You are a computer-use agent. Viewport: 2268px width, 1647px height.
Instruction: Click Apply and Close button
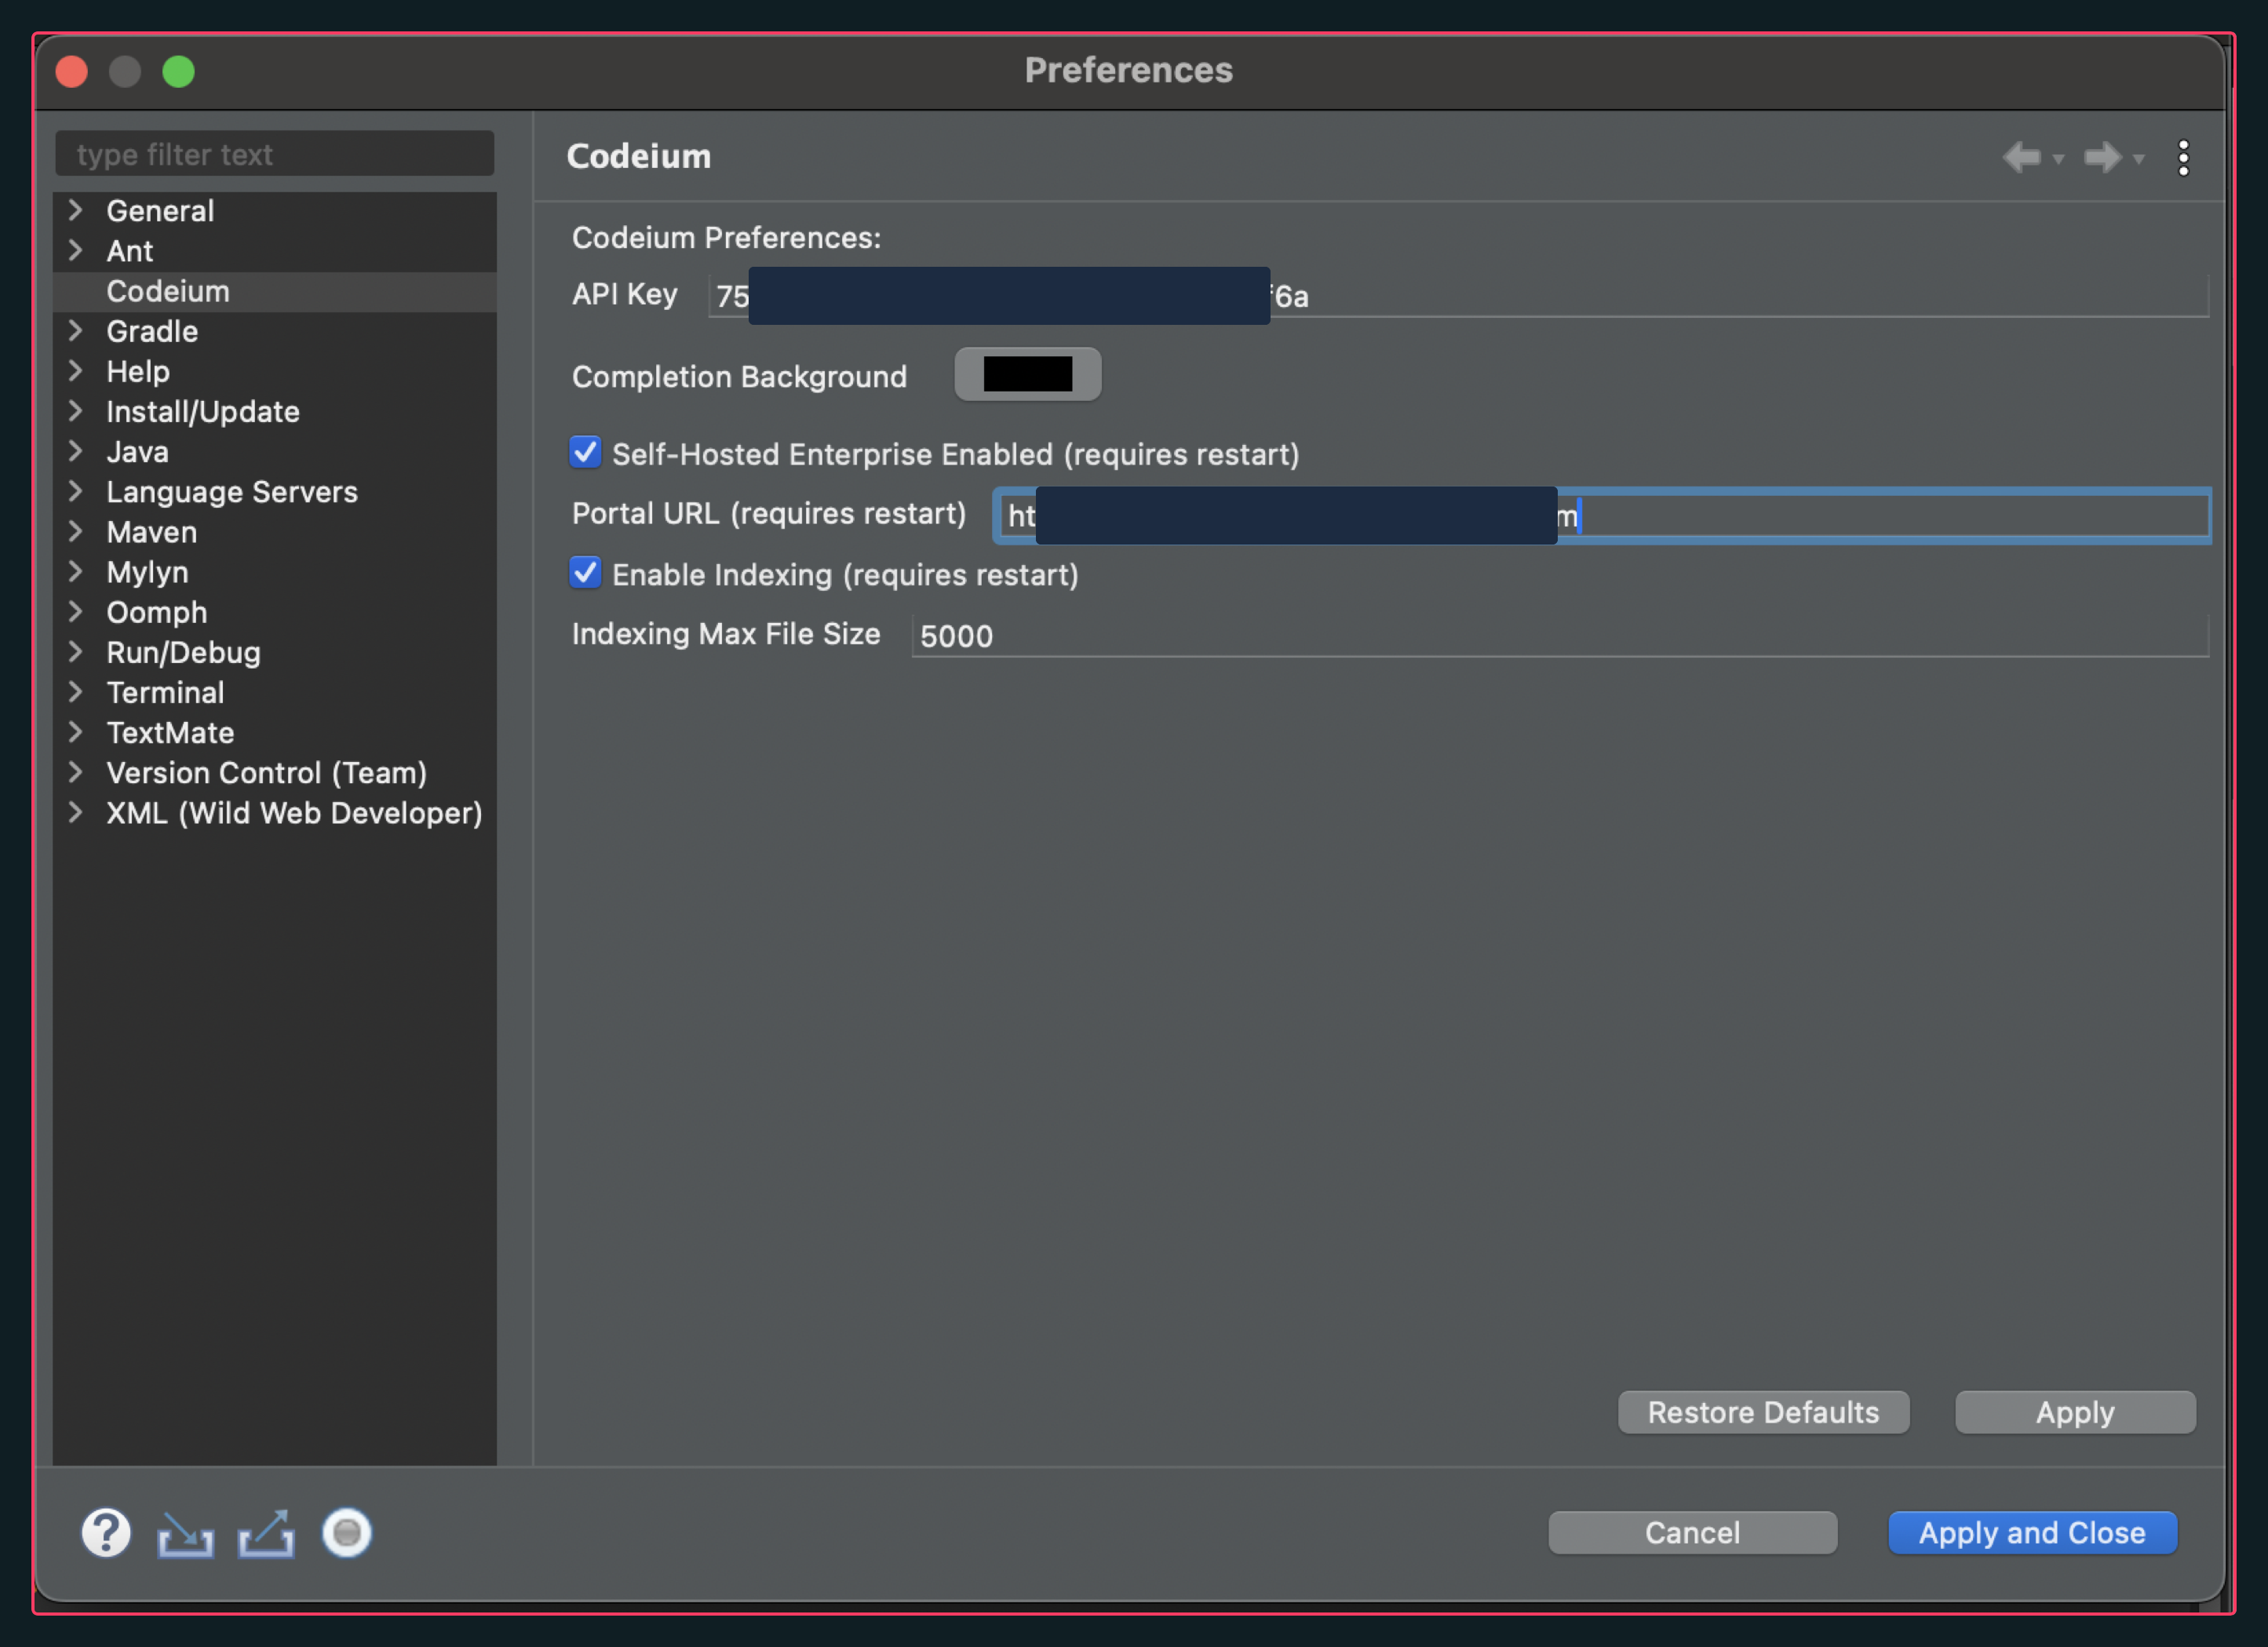(x=2032, y=1532)
